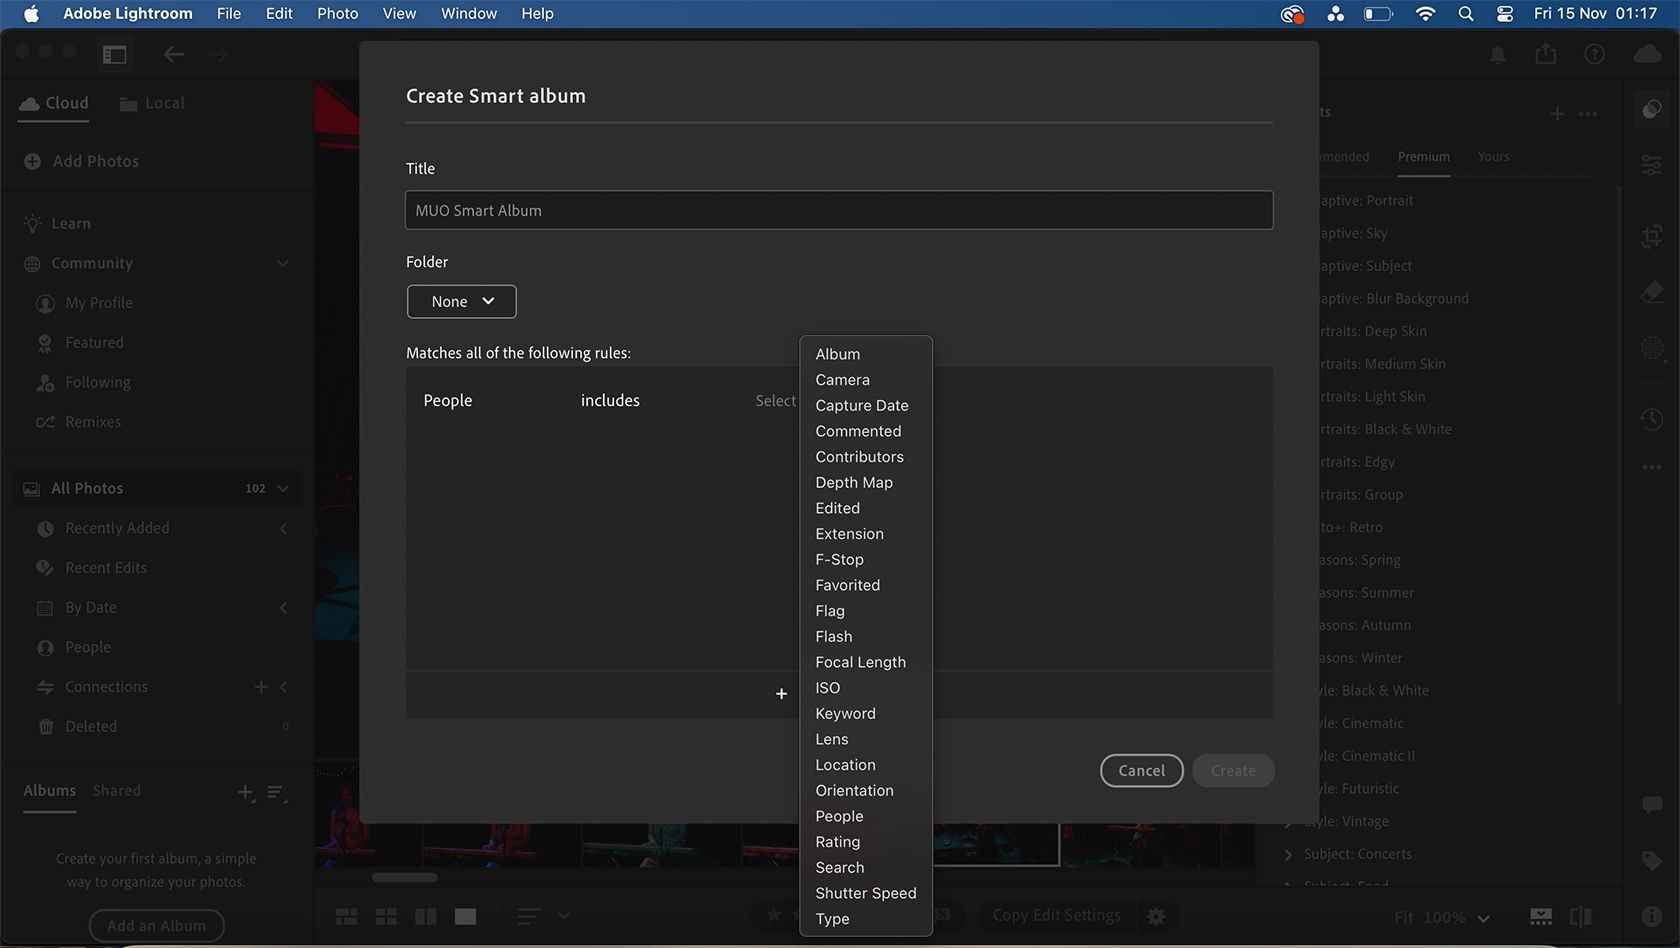
Task: Choose Shutter Speed rule option
Action: [x=866, y=893]
